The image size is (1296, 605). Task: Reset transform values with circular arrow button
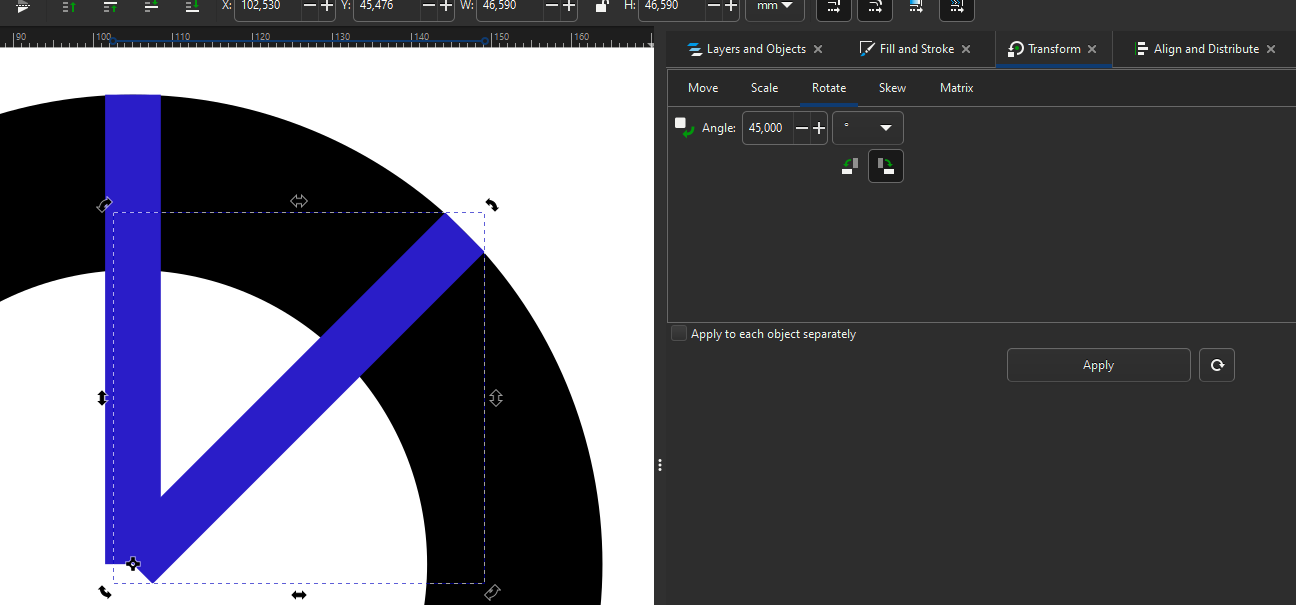tap(1217, 365)
